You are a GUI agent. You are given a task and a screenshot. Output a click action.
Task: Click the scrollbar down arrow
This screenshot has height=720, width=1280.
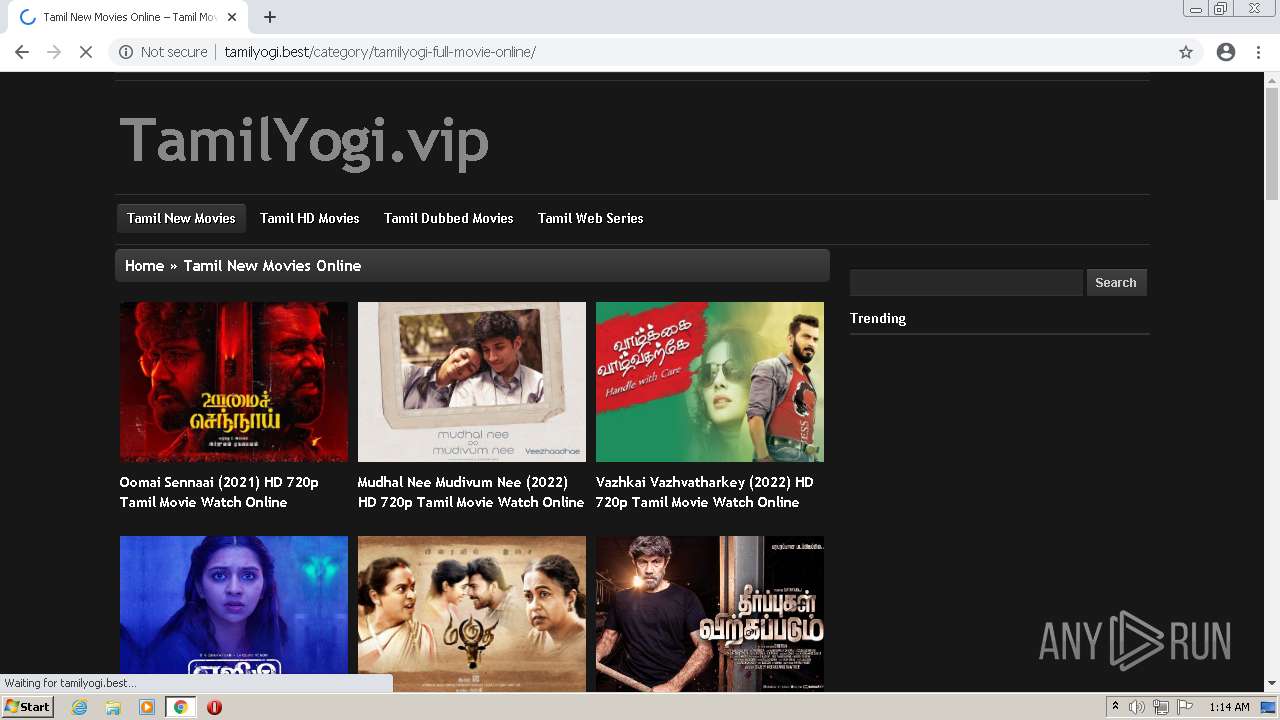[x=1272, y=684]
